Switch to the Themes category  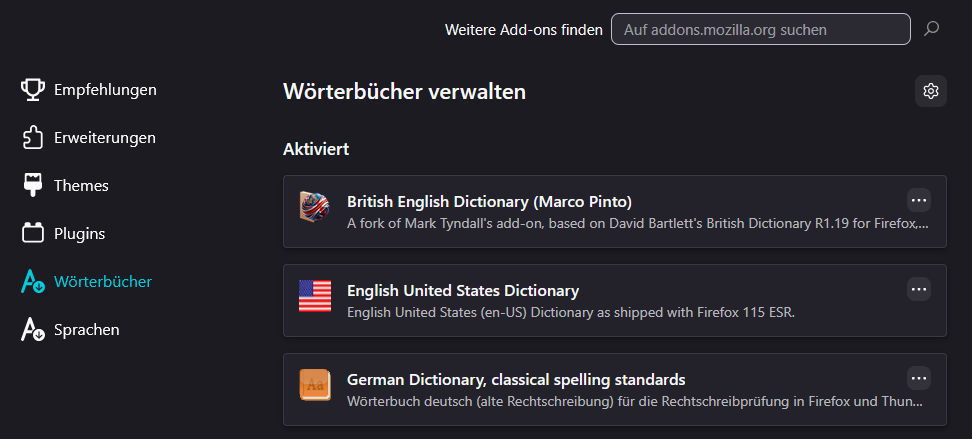coord(81,185)
